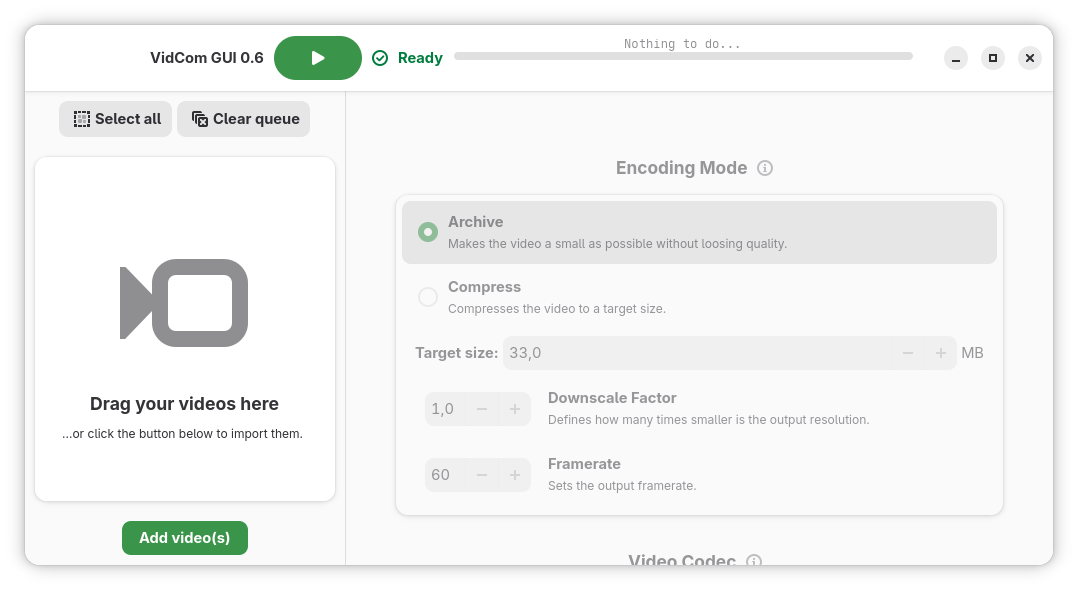The width and height of the screenshot is (1078, 590).
Task: Increase the Framerate value
Action: (x=515, y=475)
